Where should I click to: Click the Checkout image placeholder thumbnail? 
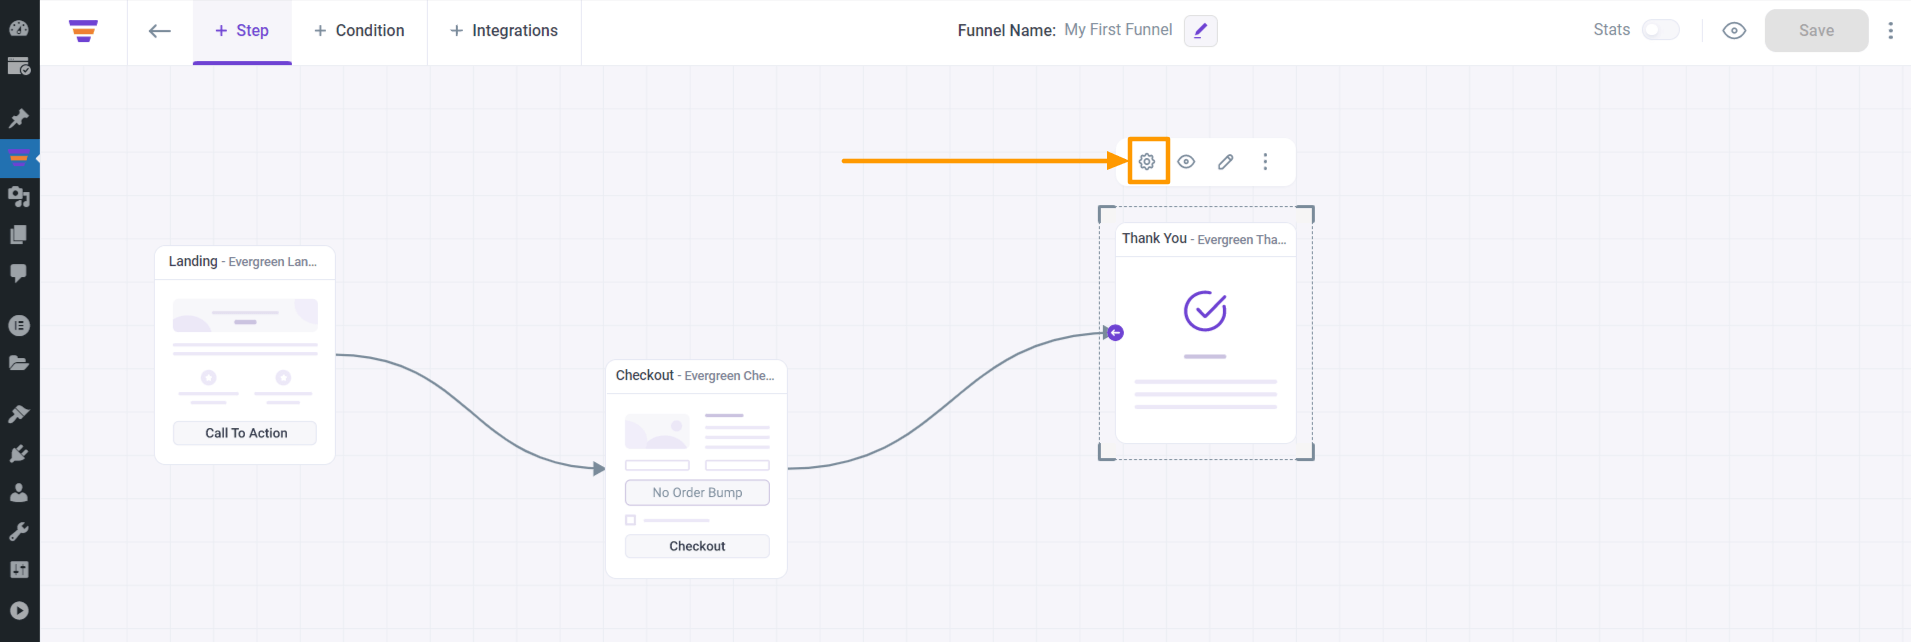657,432
